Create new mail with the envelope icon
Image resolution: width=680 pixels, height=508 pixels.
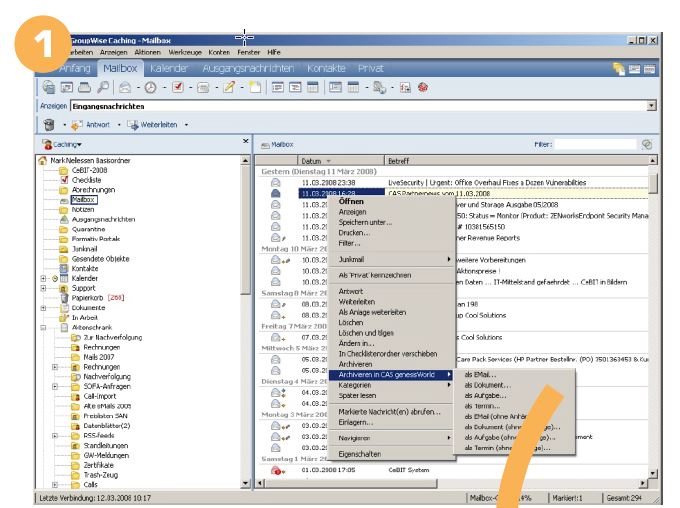[x=125, y=88]
